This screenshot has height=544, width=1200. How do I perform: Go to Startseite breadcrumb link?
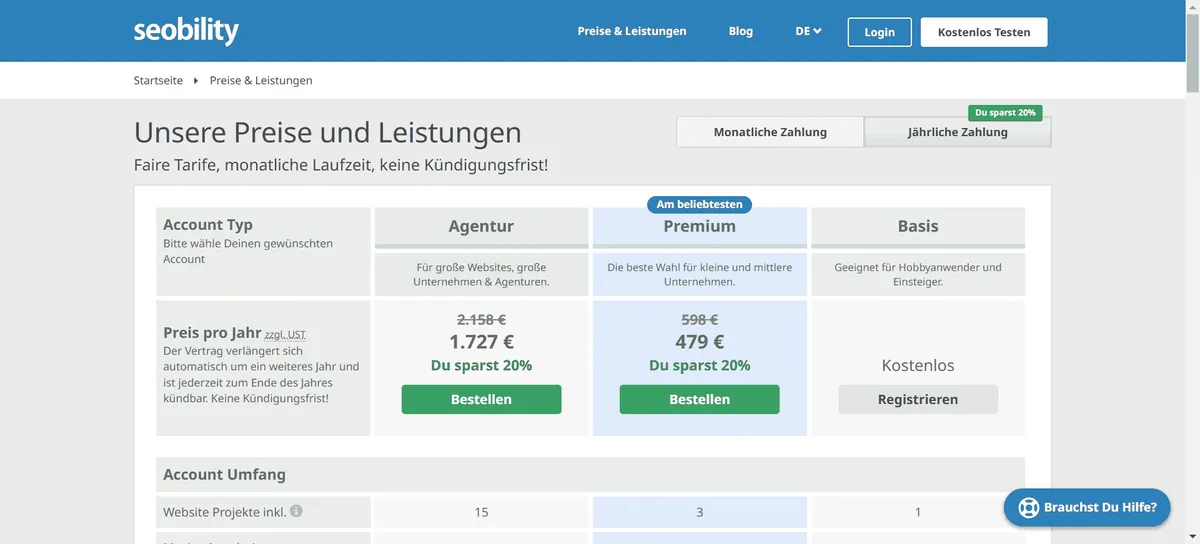click(x=158, y=80)
